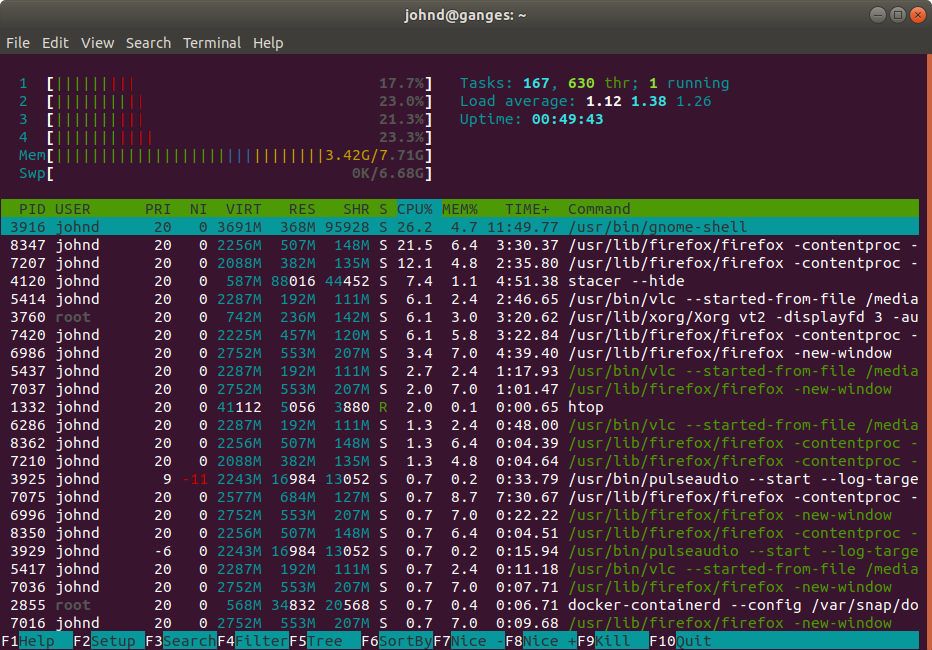Image resolution: width=932 pixels, height=650 pixels.
Task: Click the Tasks count line
Action: [594, 83]
